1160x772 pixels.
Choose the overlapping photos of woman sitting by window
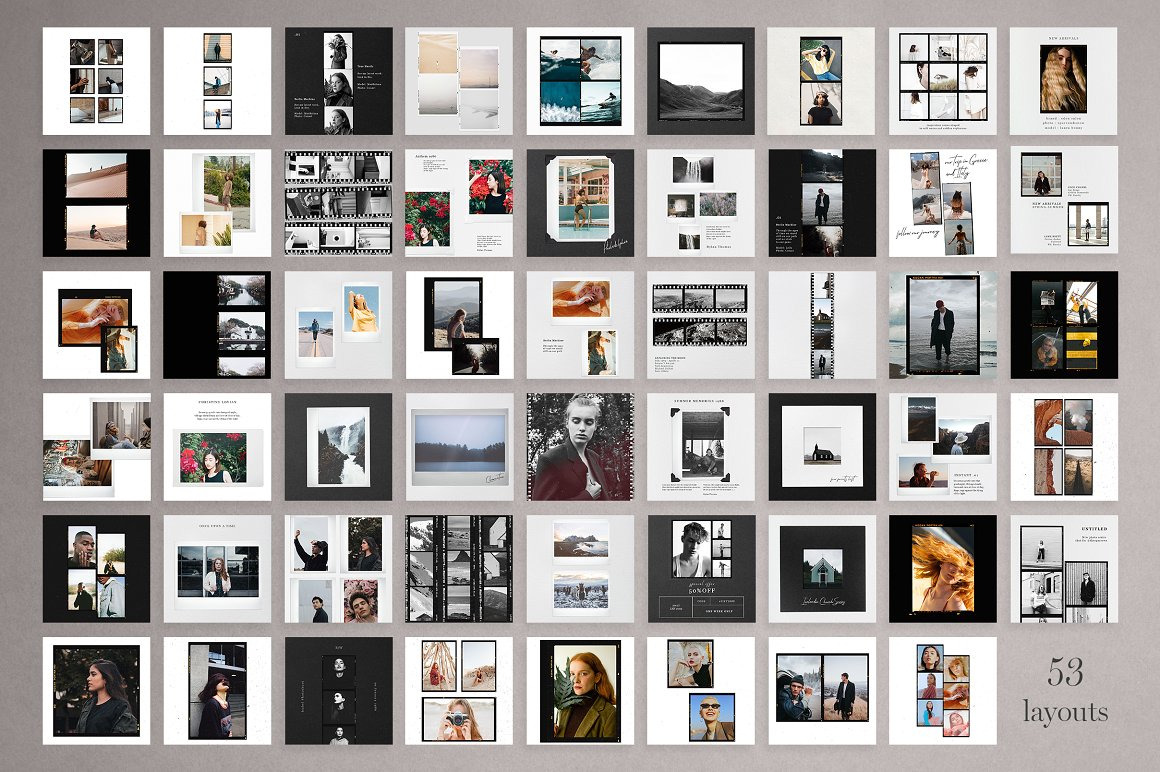96,447
